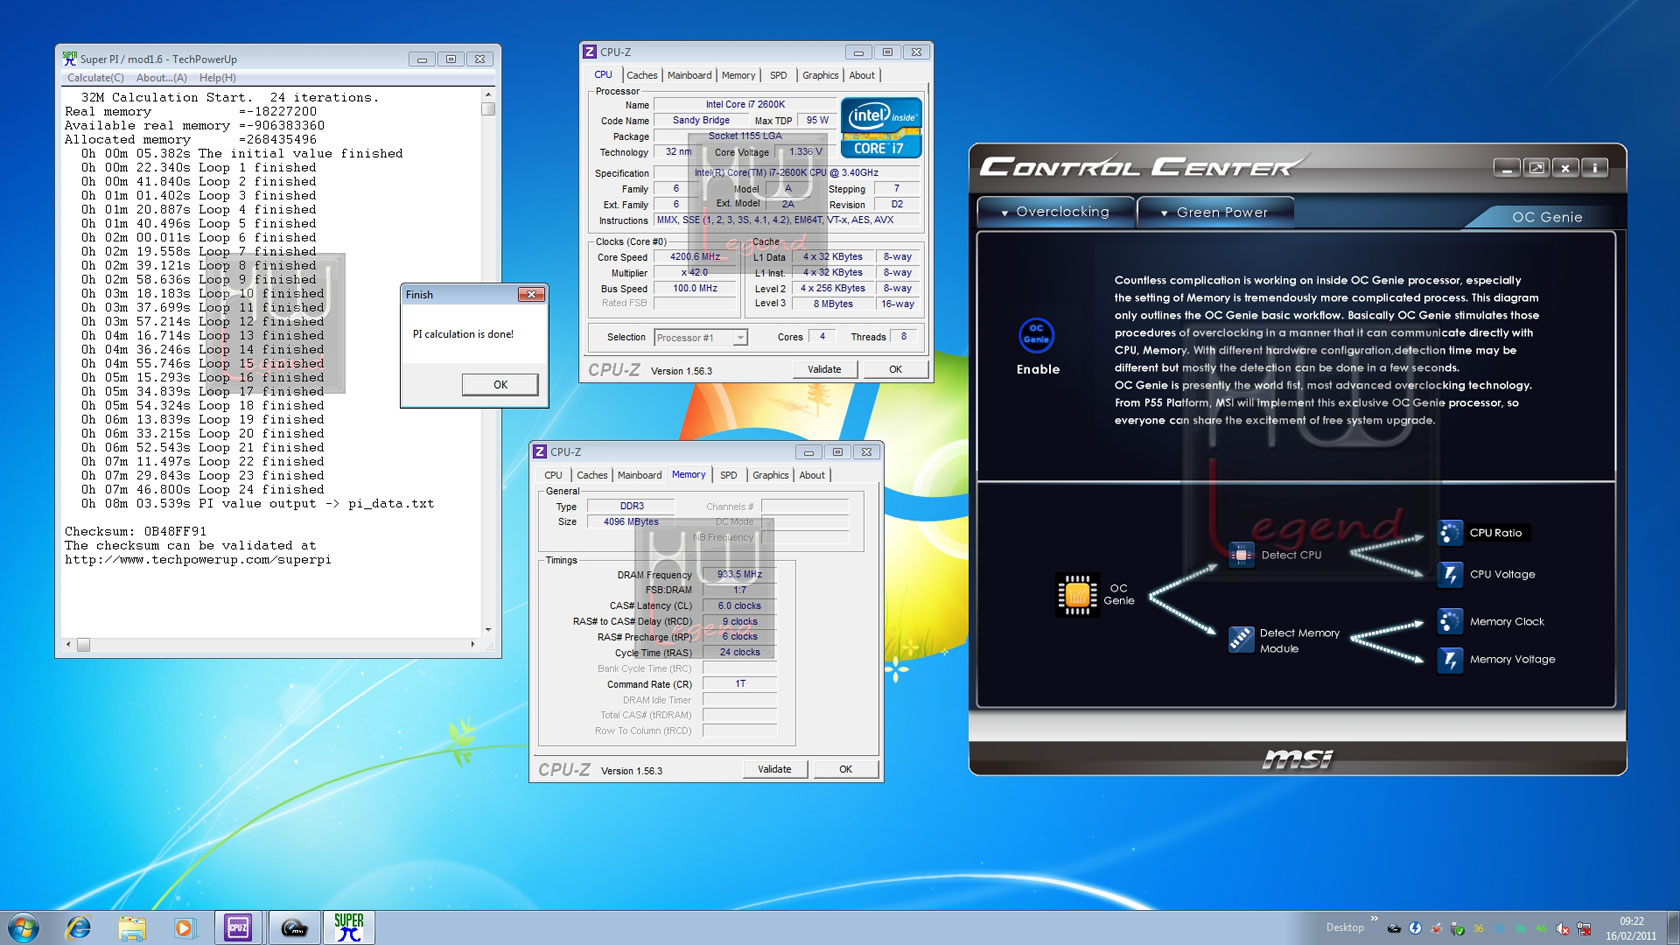
Task: Click the Memory Voltage lightning icon
Action: [1450, 659]
